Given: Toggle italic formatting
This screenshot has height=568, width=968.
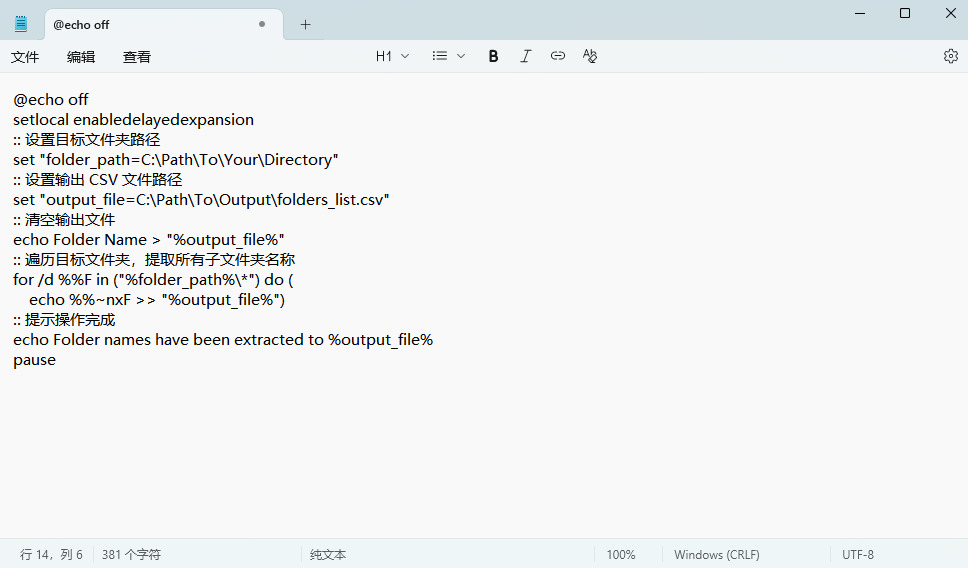Looking at the screenshot, I should click(525, 56).
